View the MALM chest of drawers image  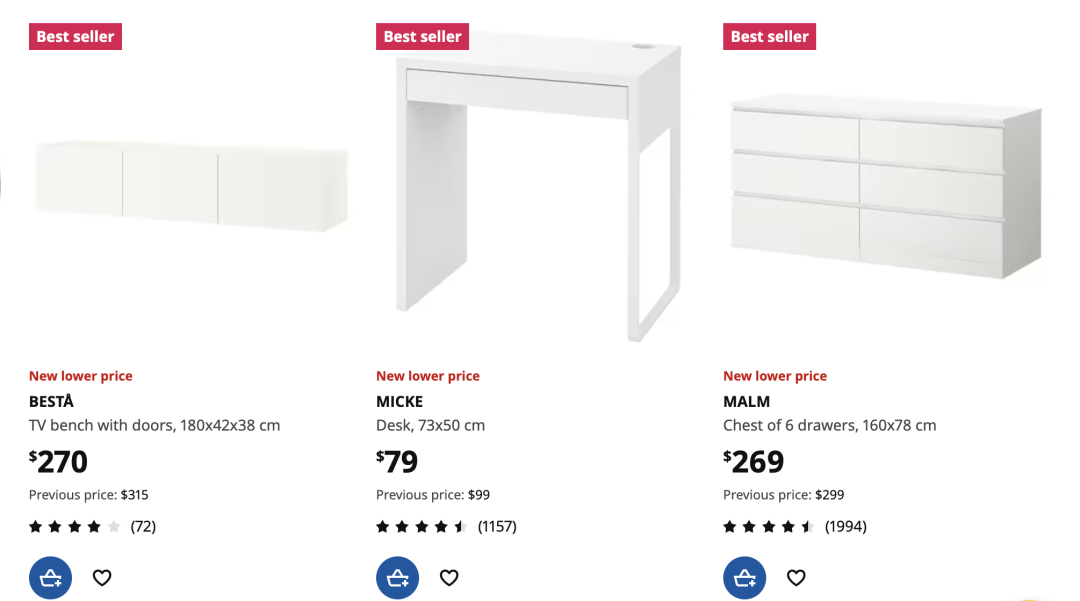click(886, 186)
